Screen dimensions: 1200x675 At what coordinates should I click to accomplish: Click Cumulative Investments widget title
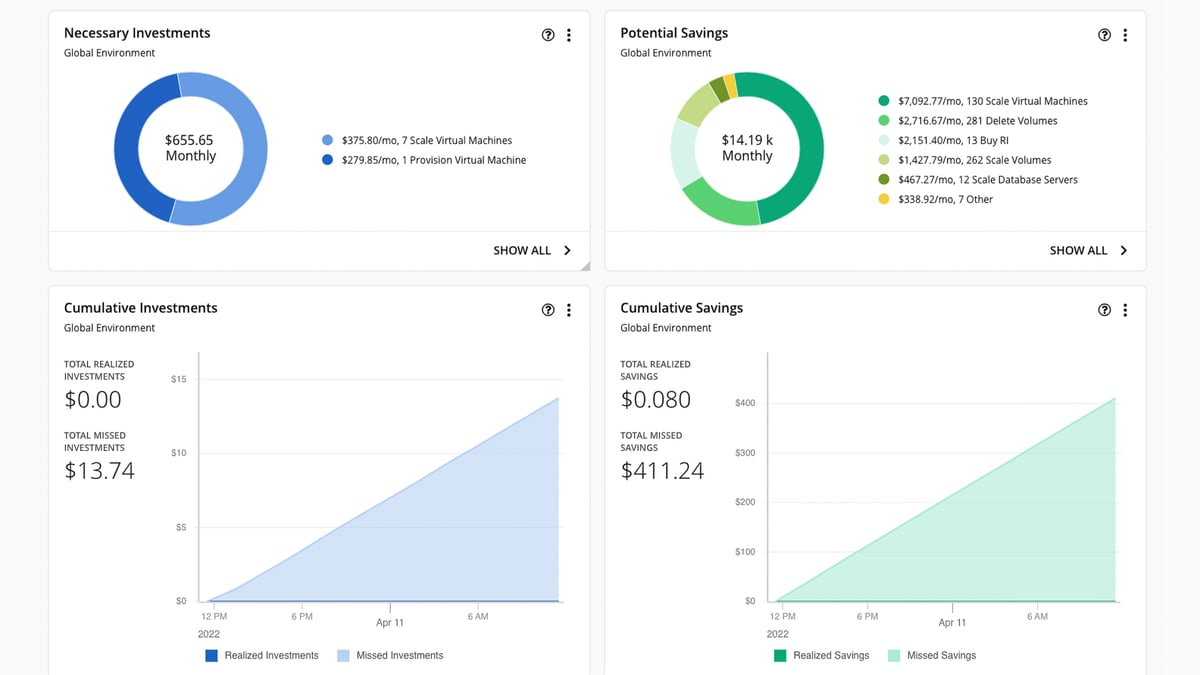(x=141, y=308)
